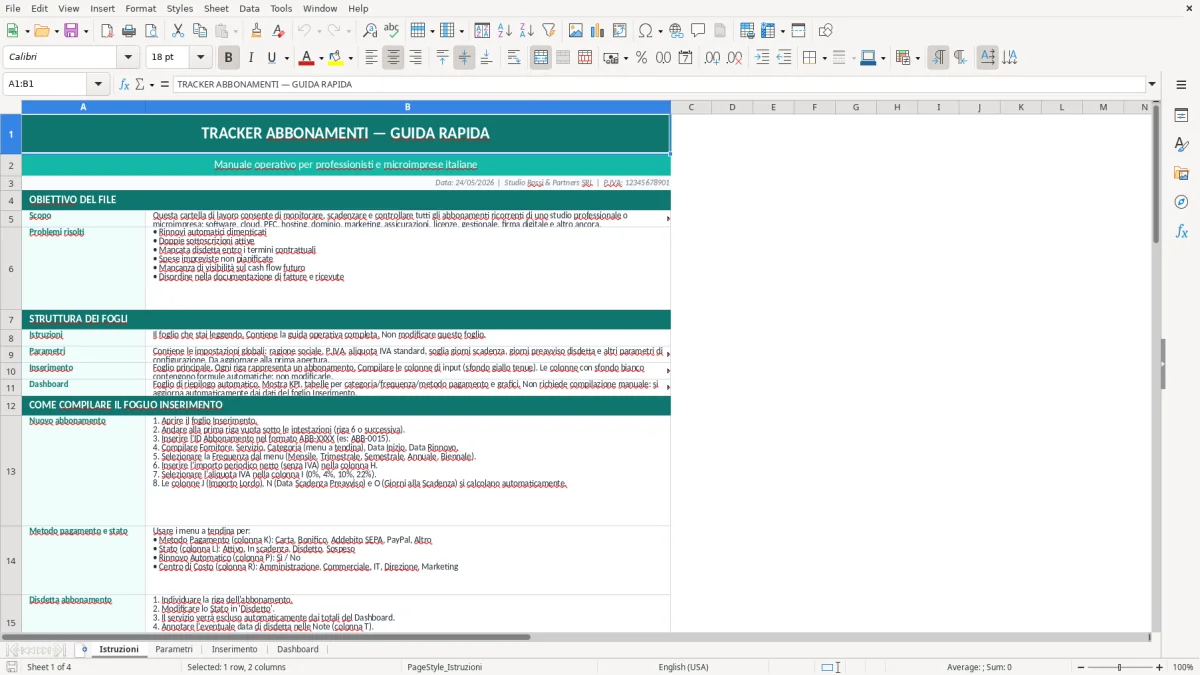Insert an image
The width and height of the screenshot is (1200, 675).
tap(576, 31)
